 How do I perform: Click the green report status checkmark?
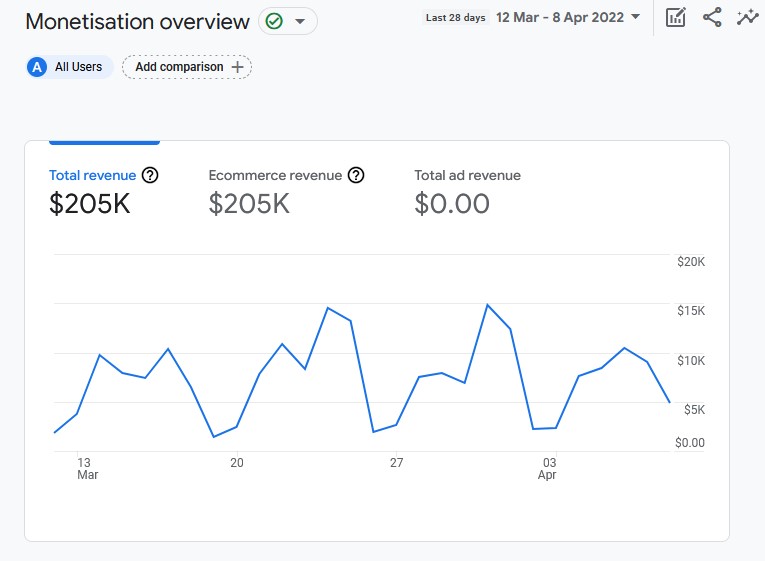274,21
